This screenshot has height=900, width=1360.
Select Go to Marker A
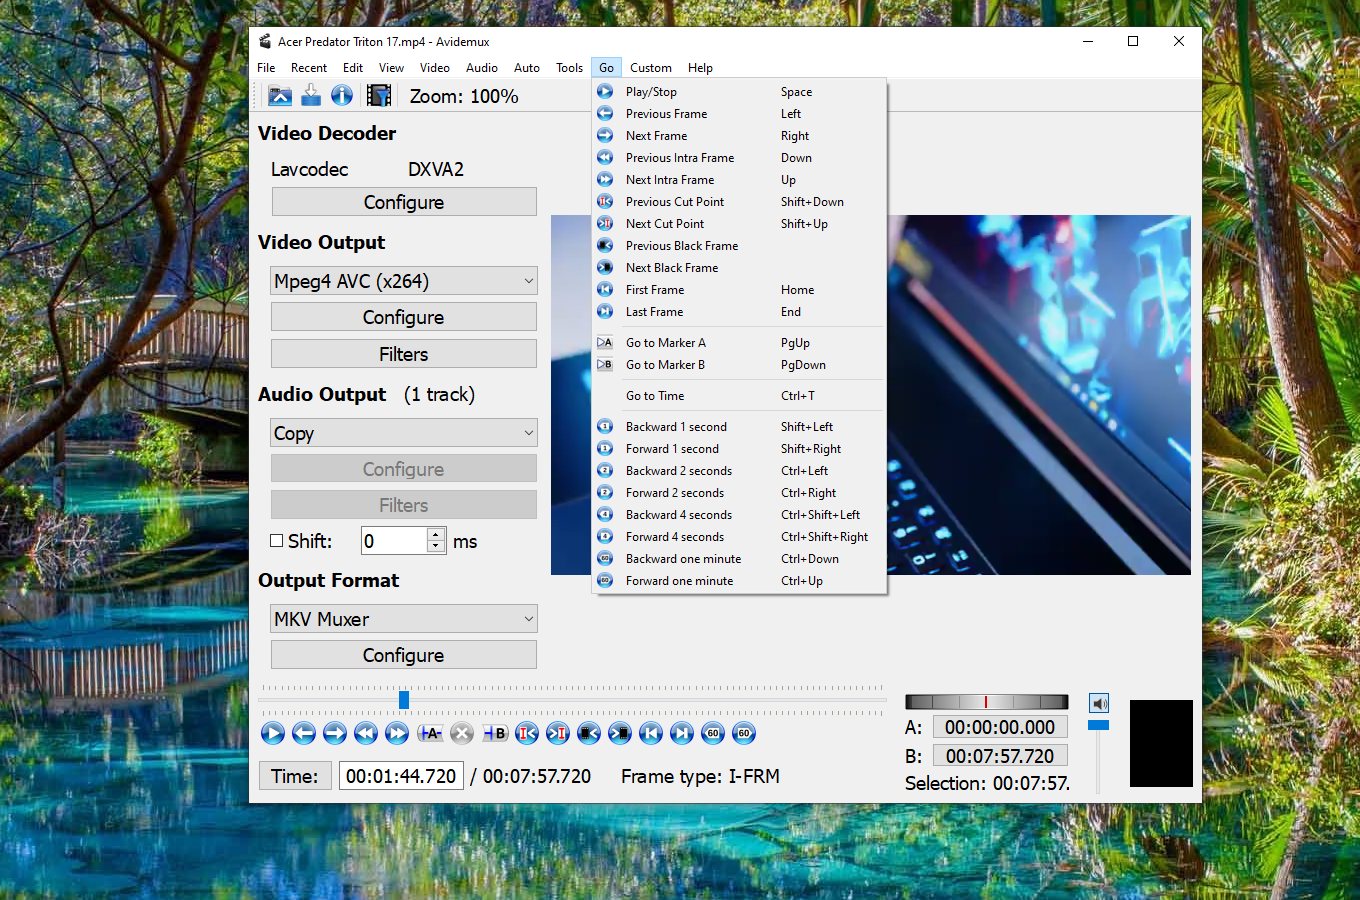point(739,343)
